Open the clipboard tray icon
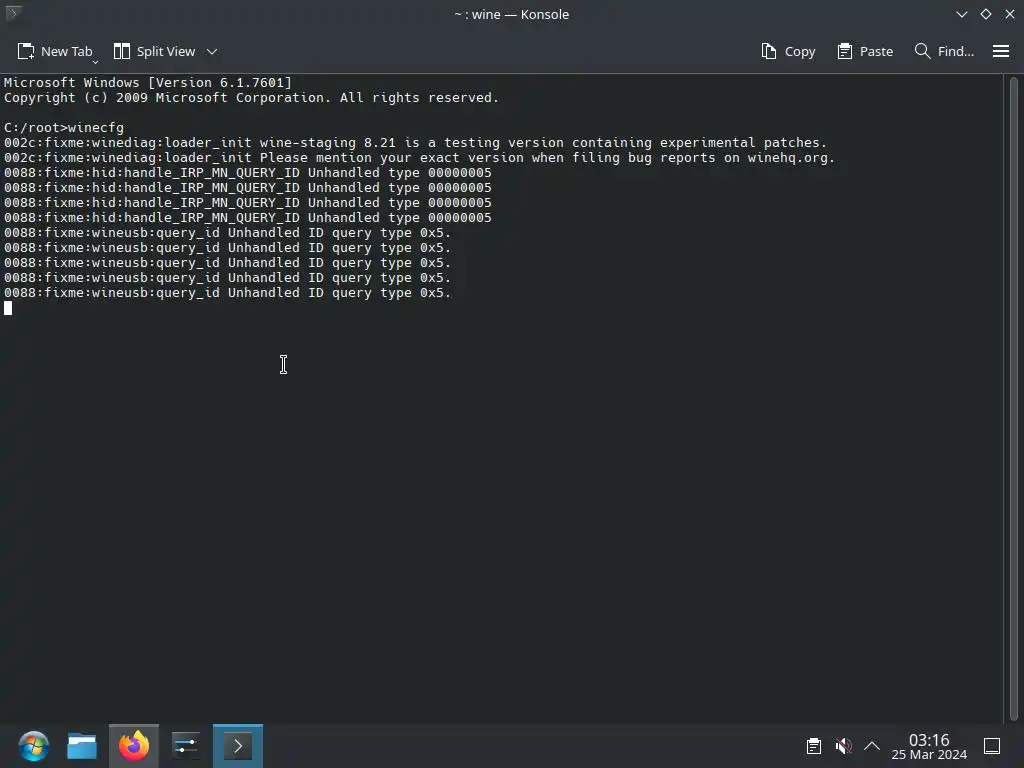Image resolution: width=1024 pixels, height=768 pixels. [813, 746]
